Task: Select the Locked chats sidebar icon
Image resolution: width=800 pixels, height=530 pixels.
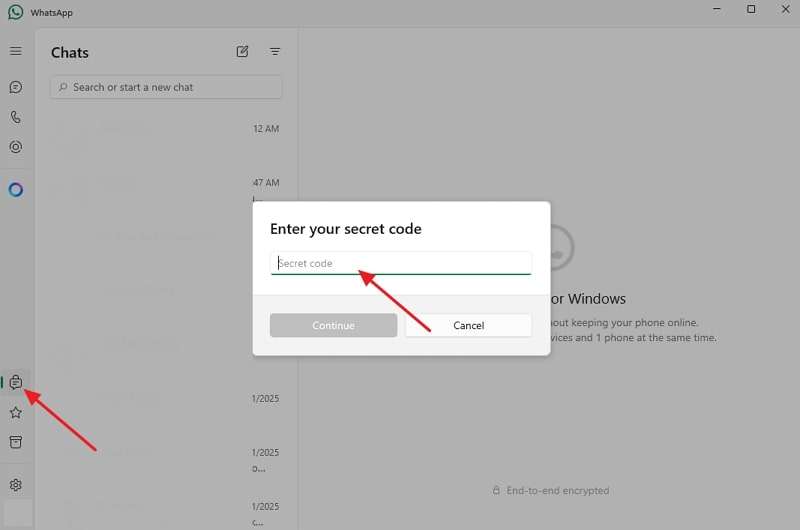Action: point(15,382)
